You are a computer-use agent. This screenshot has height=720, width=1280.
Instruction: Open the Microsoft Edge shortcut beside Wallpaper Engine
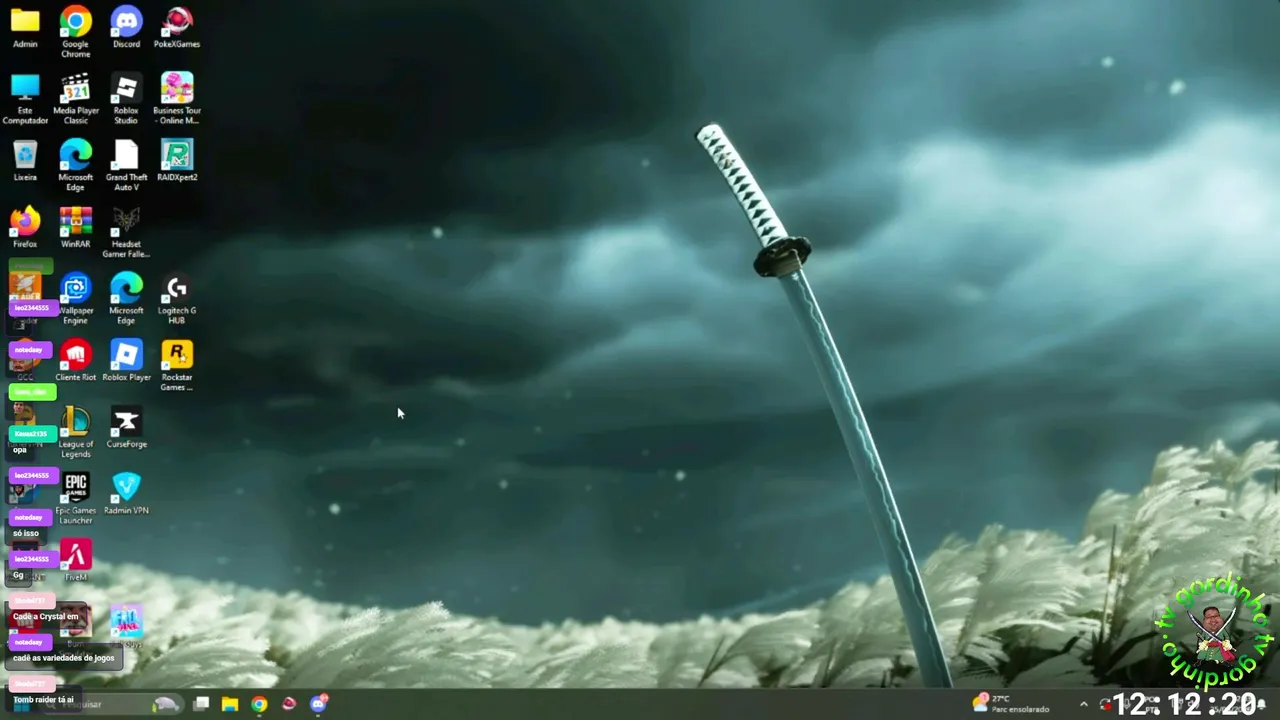click(x=126, y=299)
